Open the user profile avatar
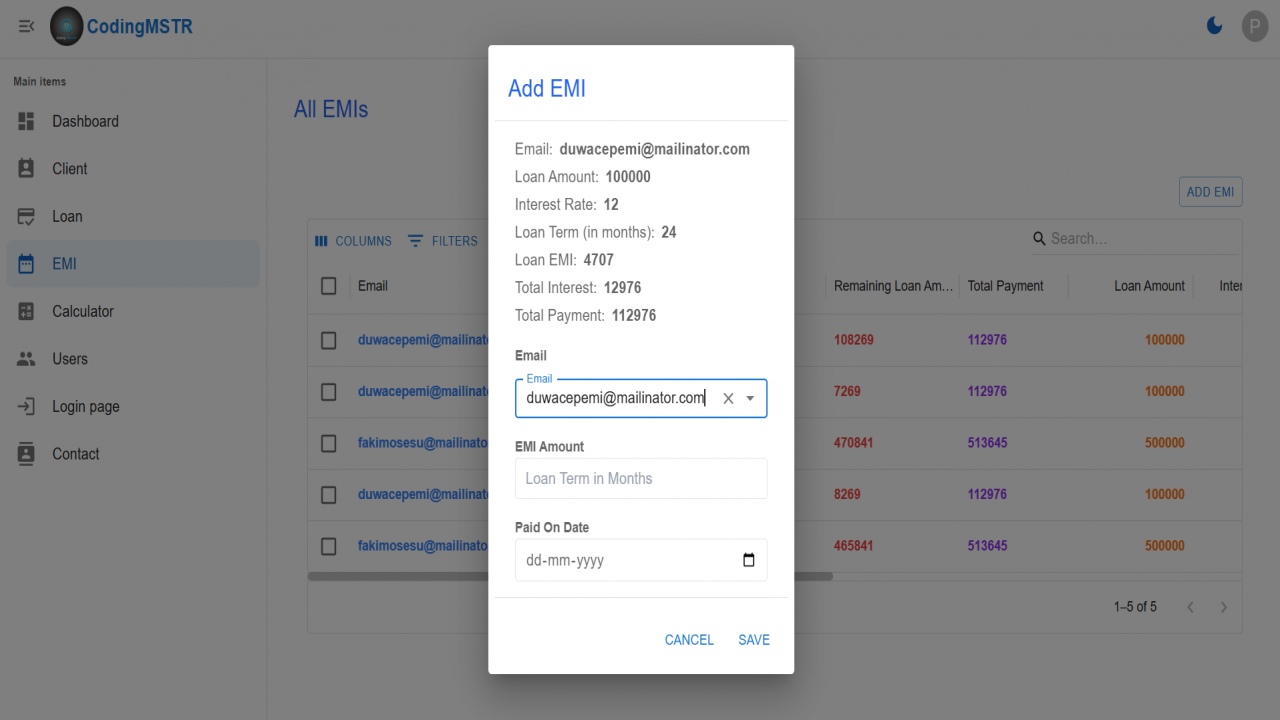The image size is (1280, 720). tap(1255, 26)
